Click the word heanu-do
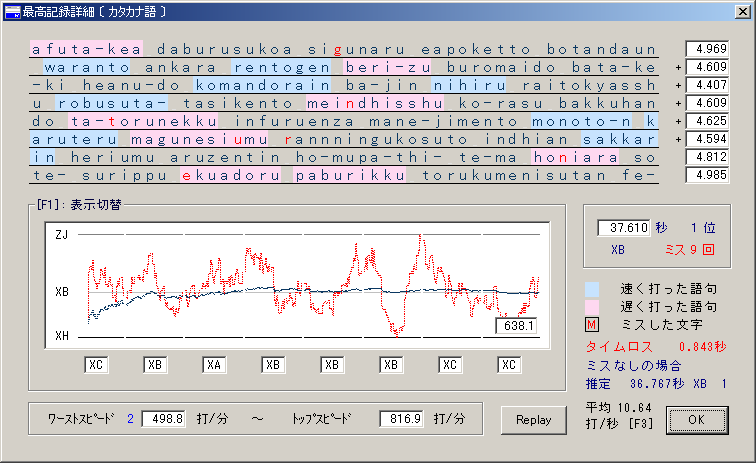Viewport: 756px width, 463px height. (131, 85)
